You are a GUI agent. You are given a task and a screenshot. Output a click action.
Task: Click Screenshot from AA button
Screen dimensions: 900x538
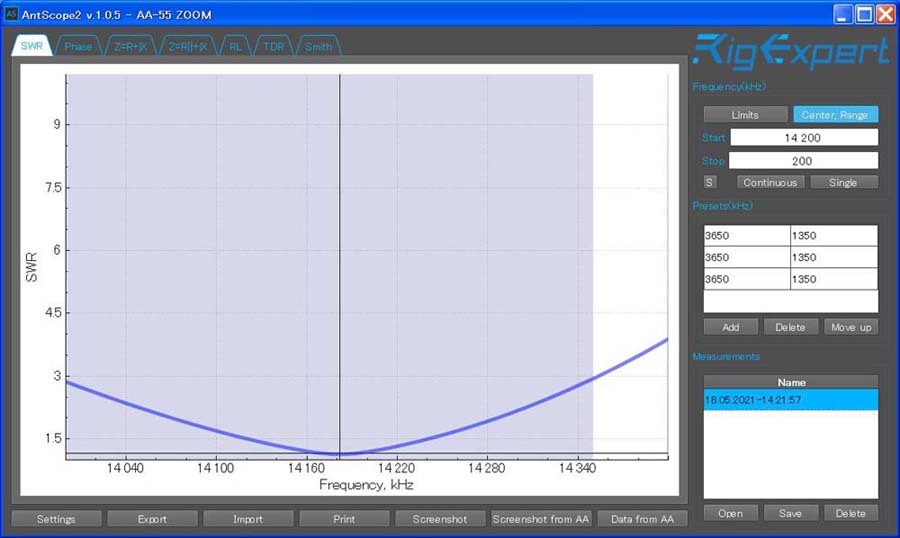541,519
